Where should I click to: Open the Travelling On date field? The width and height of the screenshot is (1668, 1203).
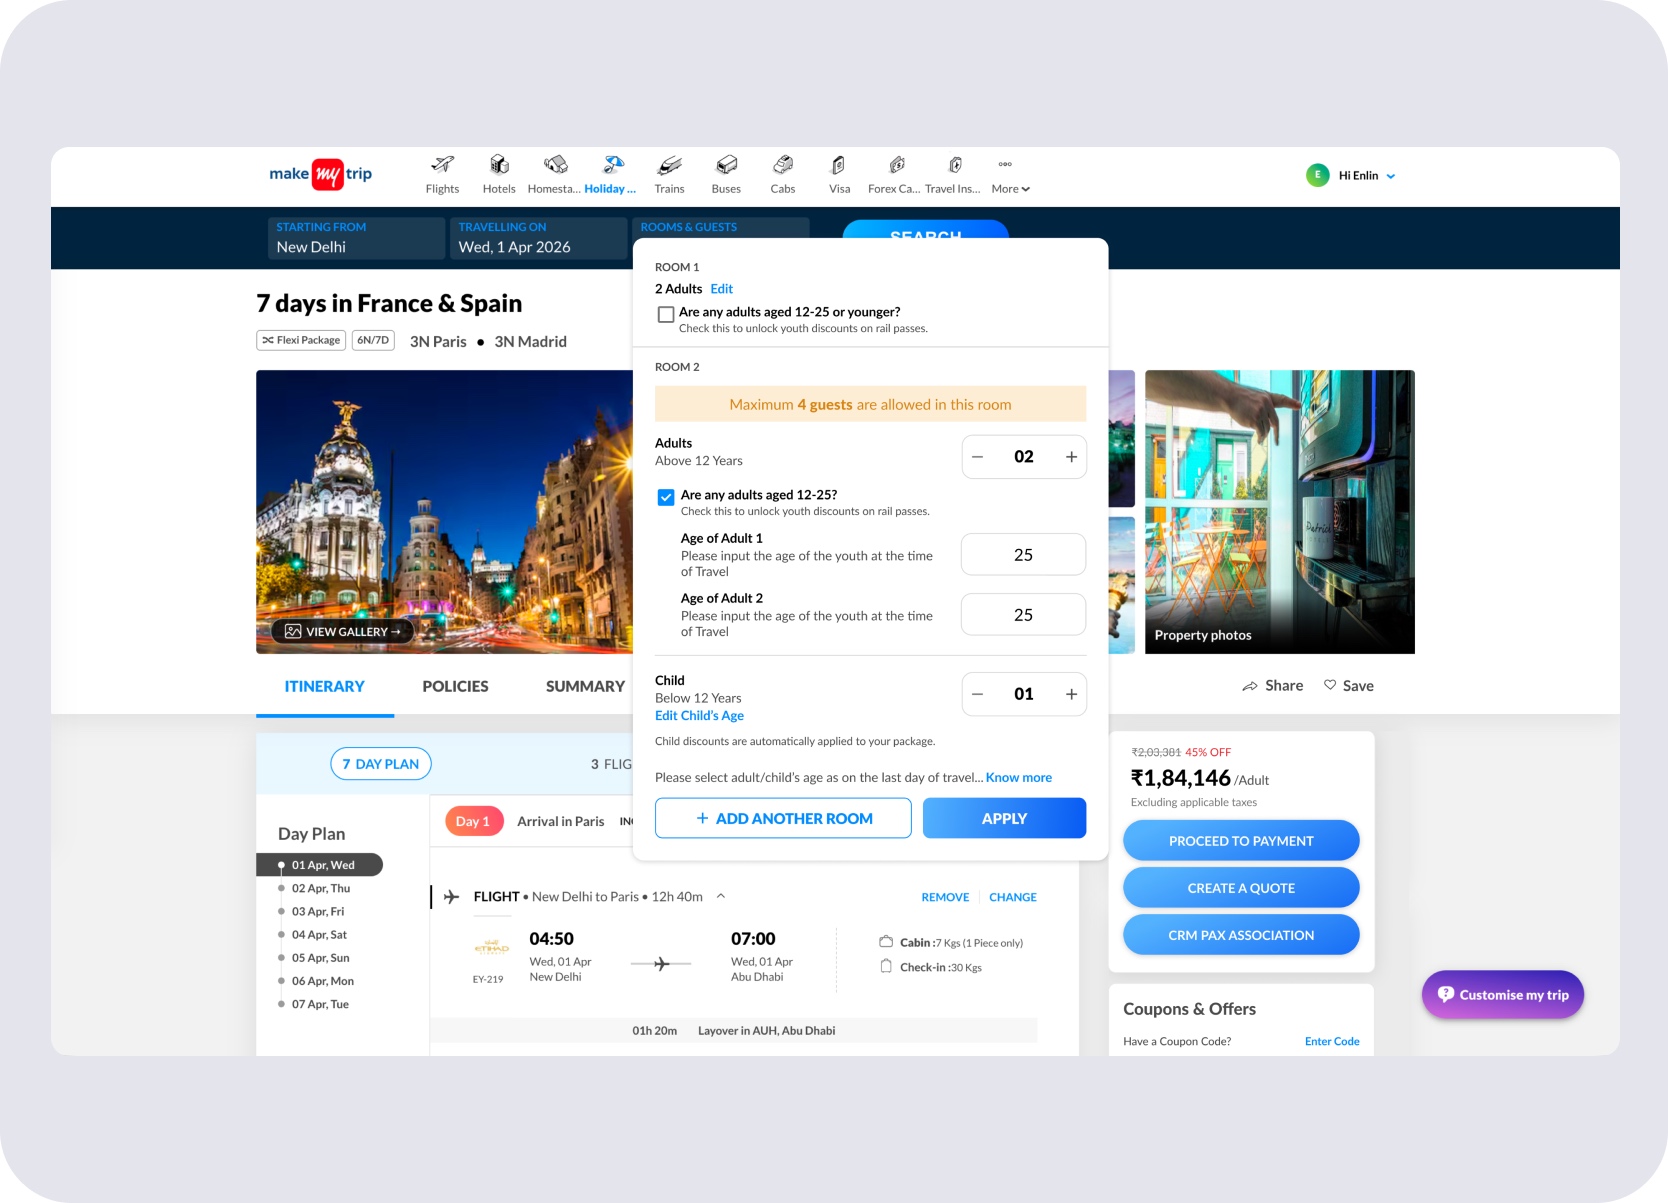[538, 238]
